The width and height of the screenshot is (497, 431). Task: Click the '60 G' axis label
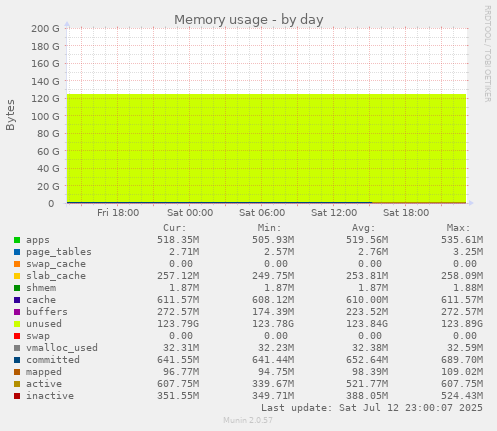point(48,151)
